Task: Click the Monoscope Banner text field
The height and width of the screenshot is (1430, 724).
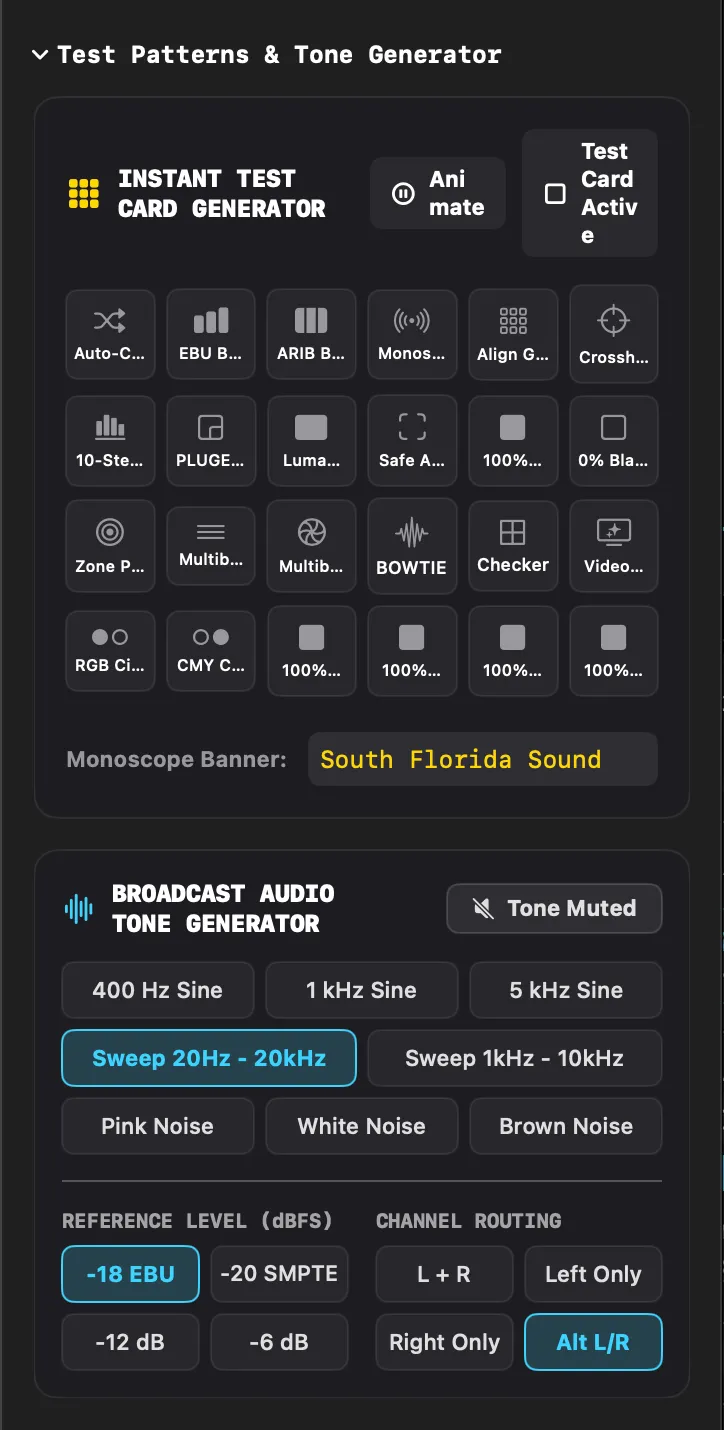Action: point(483,759)
